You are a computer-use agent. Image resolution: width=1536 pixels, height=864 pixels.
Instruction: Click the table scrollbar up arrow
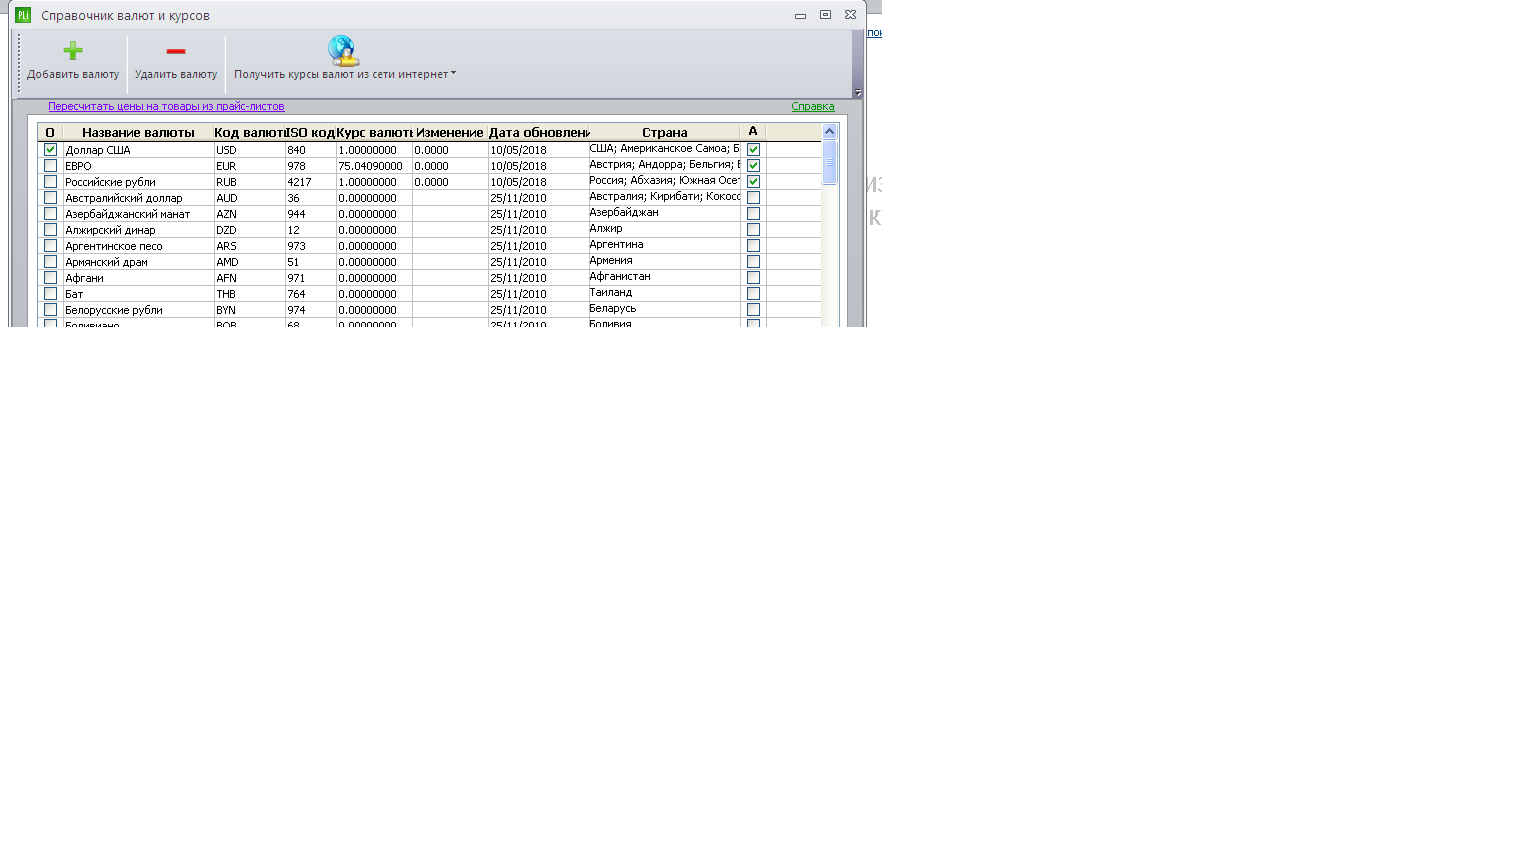[x=829, y=131]
